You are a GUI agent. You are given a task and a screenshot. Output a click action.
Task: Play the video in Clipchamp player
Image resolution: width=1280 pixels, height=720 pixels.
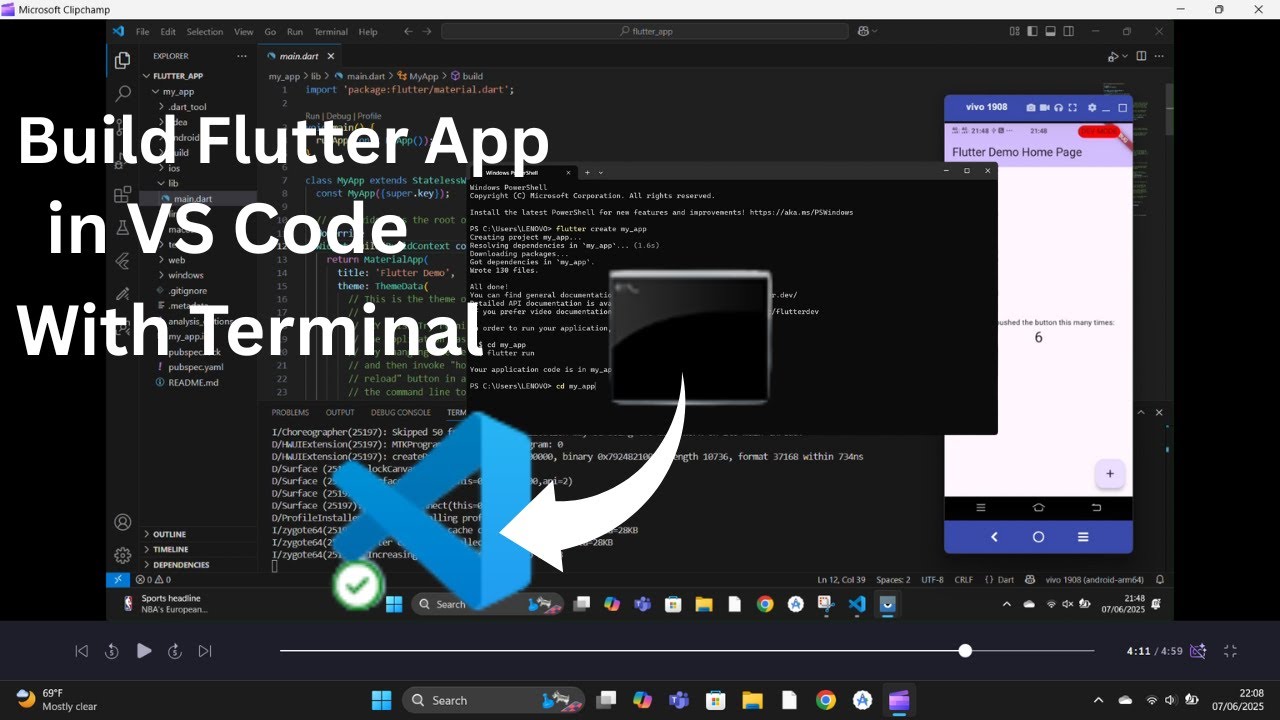coord(144,651)
